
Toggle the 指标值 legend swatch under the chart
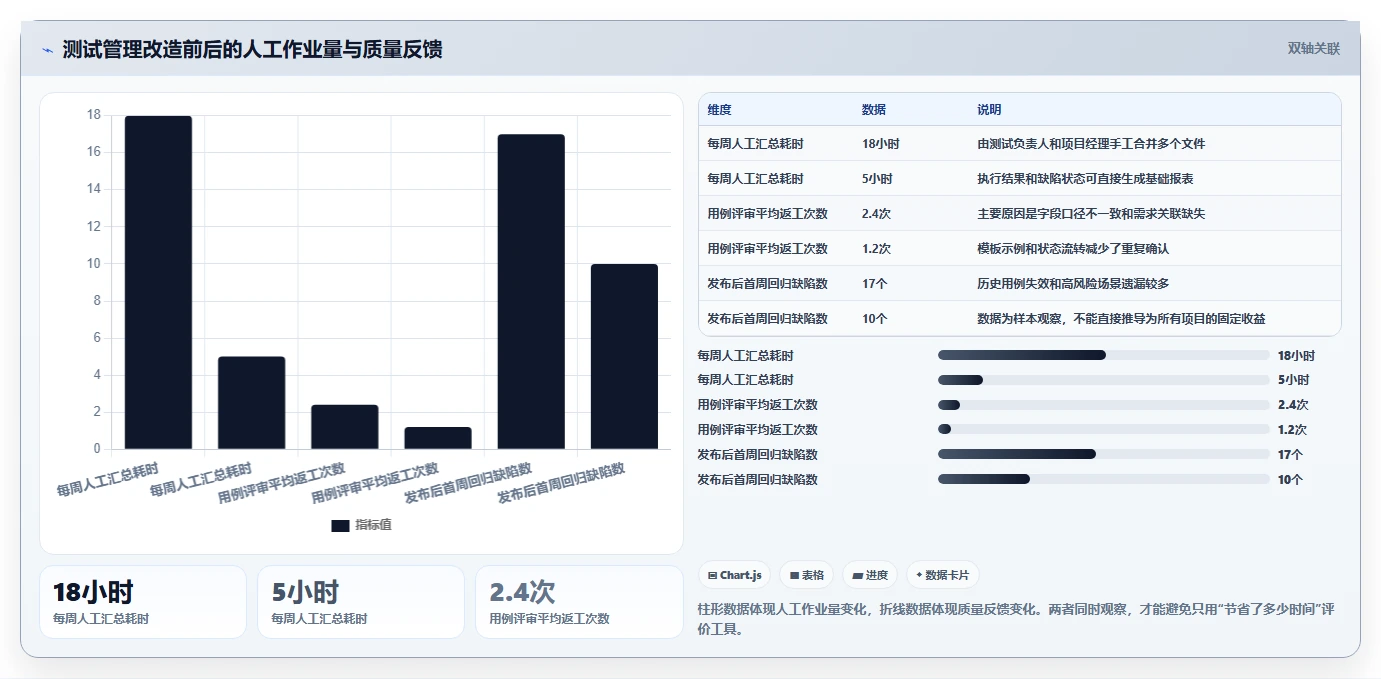[x=340, y=525]
